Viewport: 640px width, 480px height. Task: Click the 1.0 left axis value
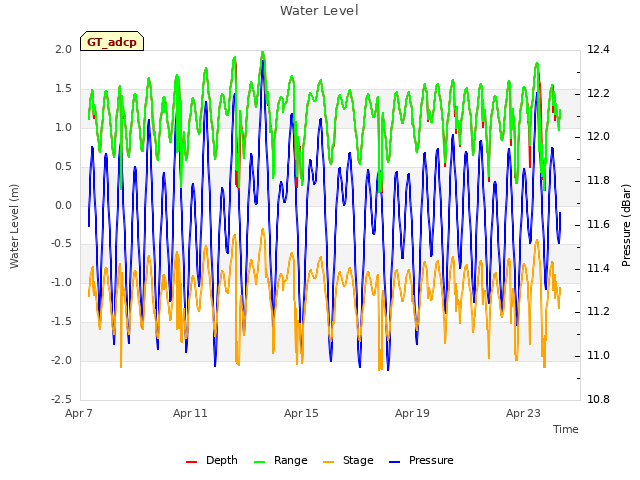[64, 127]
